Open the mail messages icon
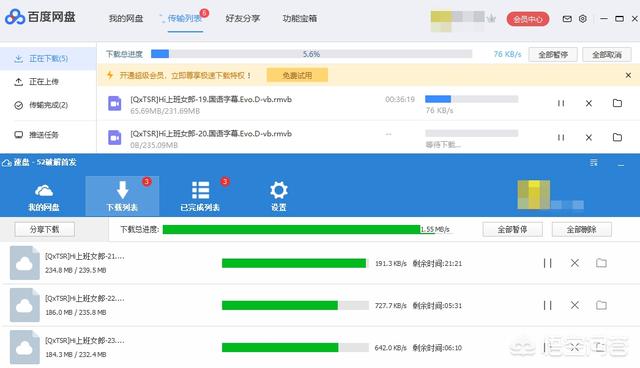Image resolution: width=640 pixels, height=368 pixels. (x=567, y=19)
